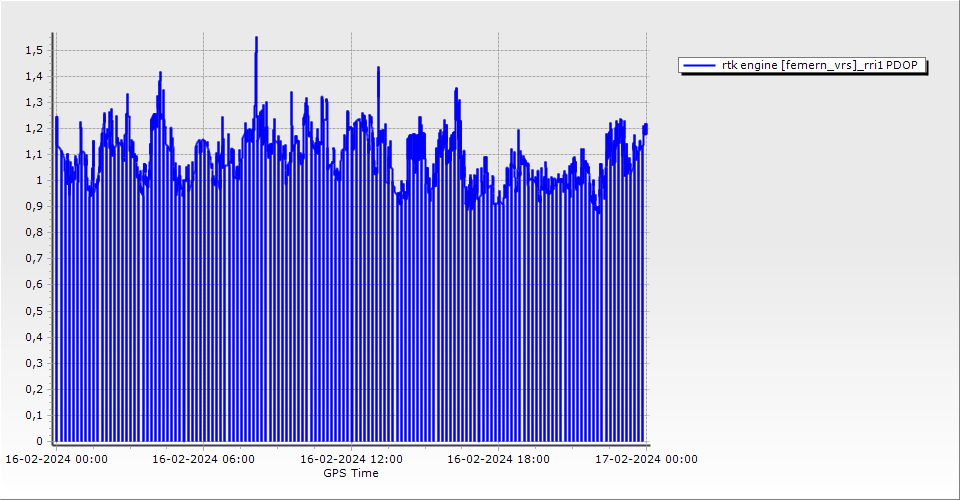Click the '16-02-2024 18:00' time axis label
The height and width of the screenshot is (500, 960).
pyautogui.click(x=498, y=459)
